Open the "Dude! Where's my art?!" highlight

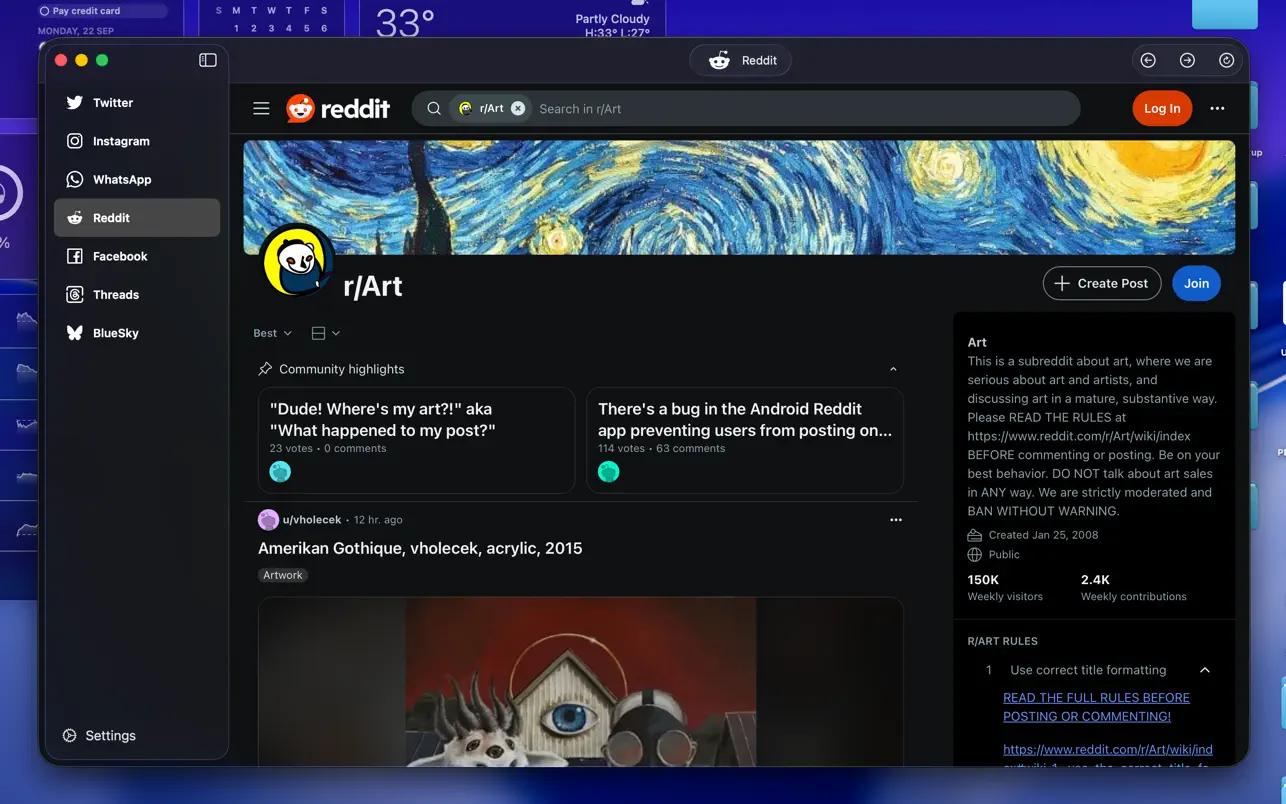click(416, 440)
